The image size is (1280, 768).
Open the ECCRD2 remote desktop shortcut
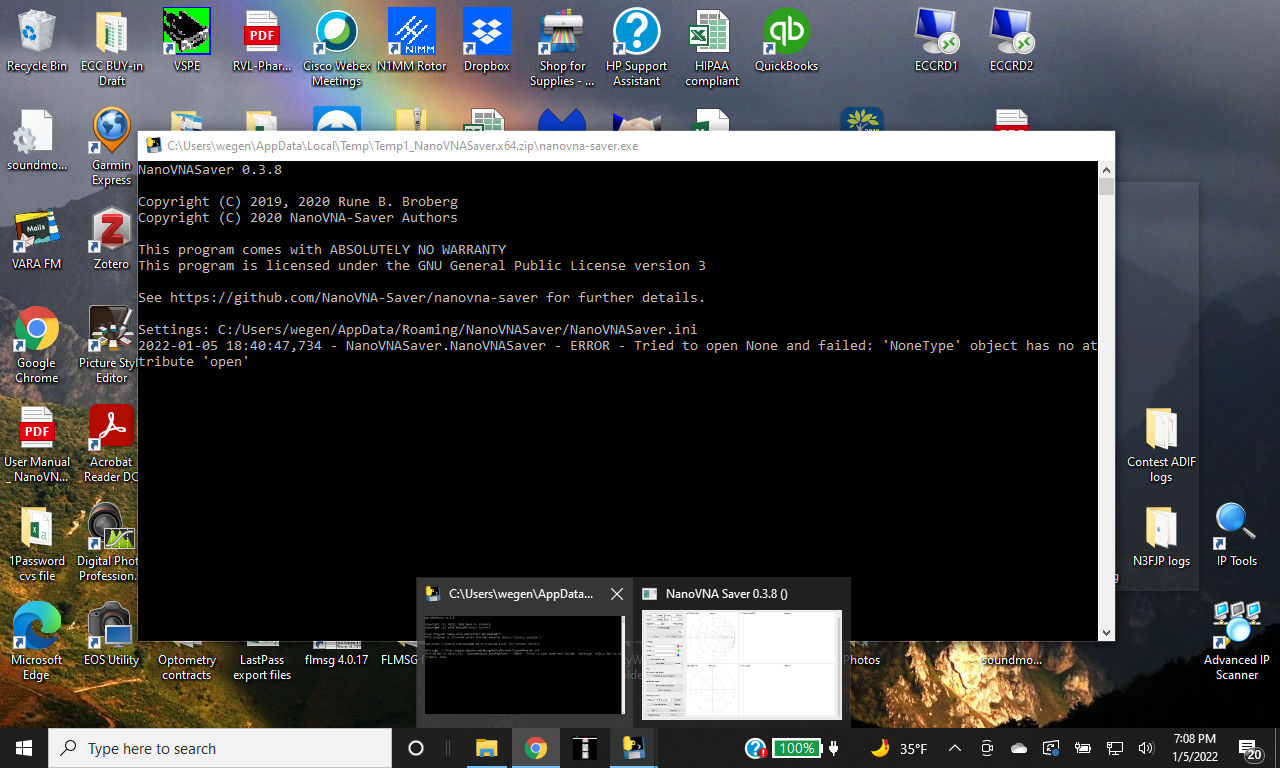tap(1012, 41)
